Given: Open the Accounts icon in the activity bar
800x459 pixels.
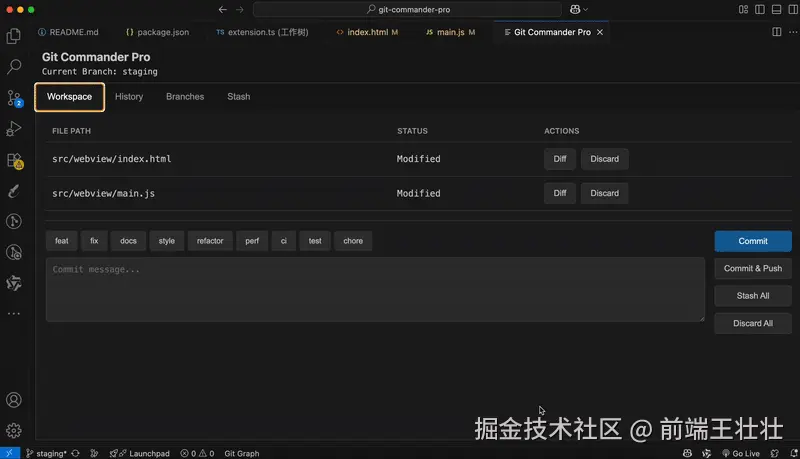Looking at the screenshot, I should coord(14,400).
